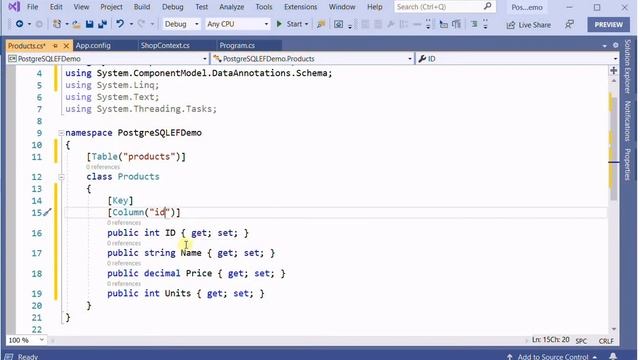Open the Notifications side tab
This screenshot has width=640, height=360.
coord(628,121)
